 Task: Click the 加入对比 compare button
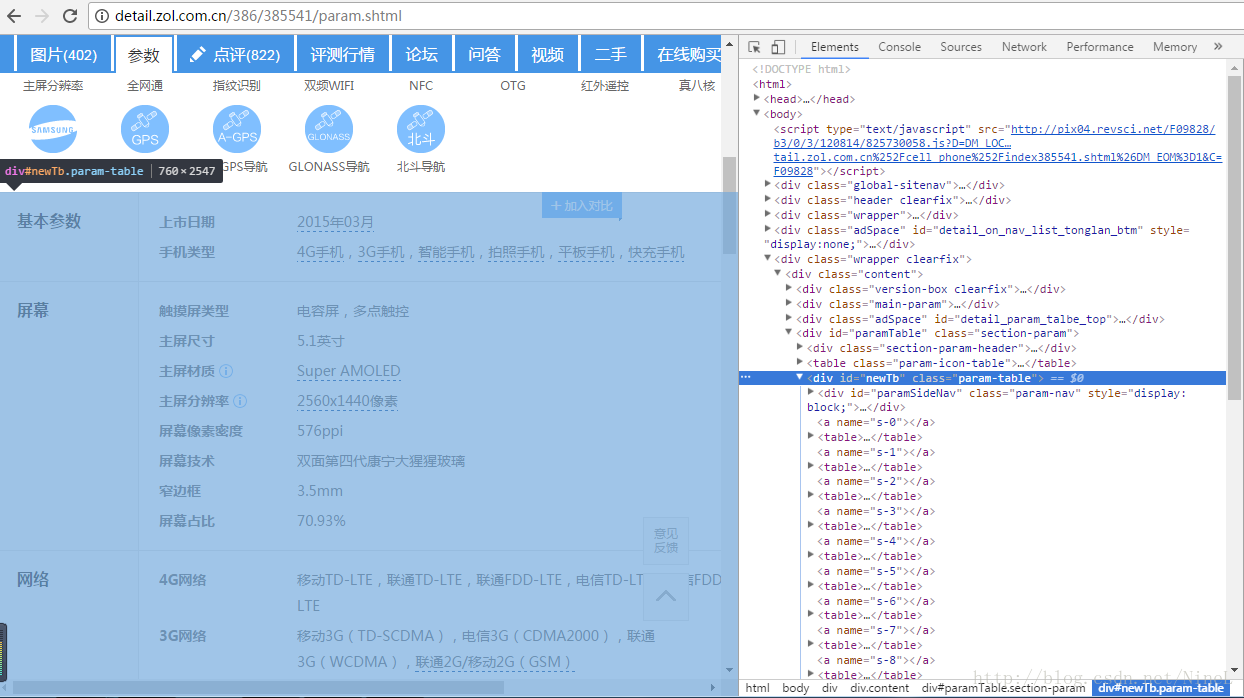pyautogui.click(x=582, y=206)
